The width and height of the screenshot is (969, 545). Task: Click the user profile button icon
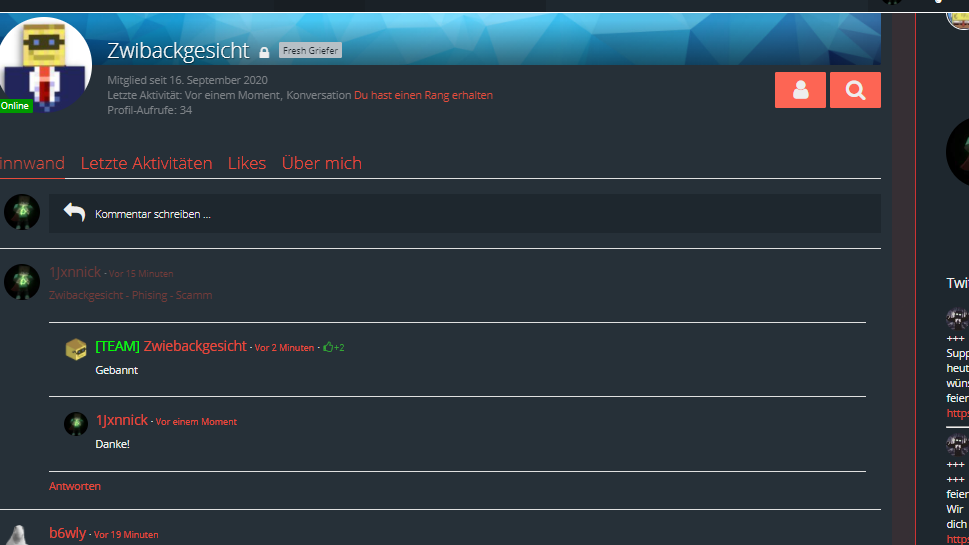[x=800, y=90]
